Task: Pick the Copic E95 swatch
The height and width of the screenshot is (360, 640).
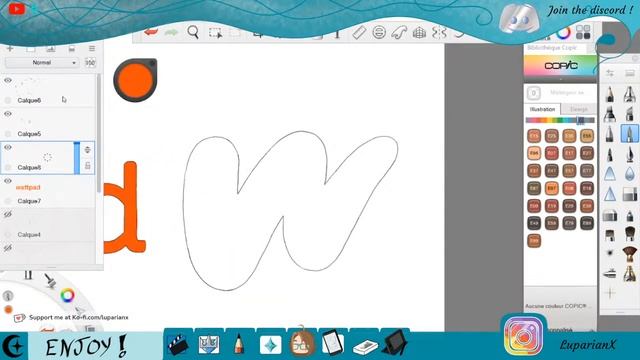Action: [534, 153]
